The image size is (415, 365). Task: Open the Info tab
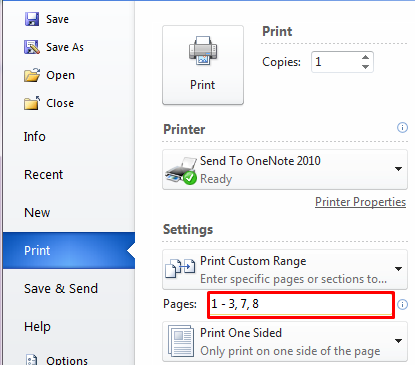[x=34, y=137]
